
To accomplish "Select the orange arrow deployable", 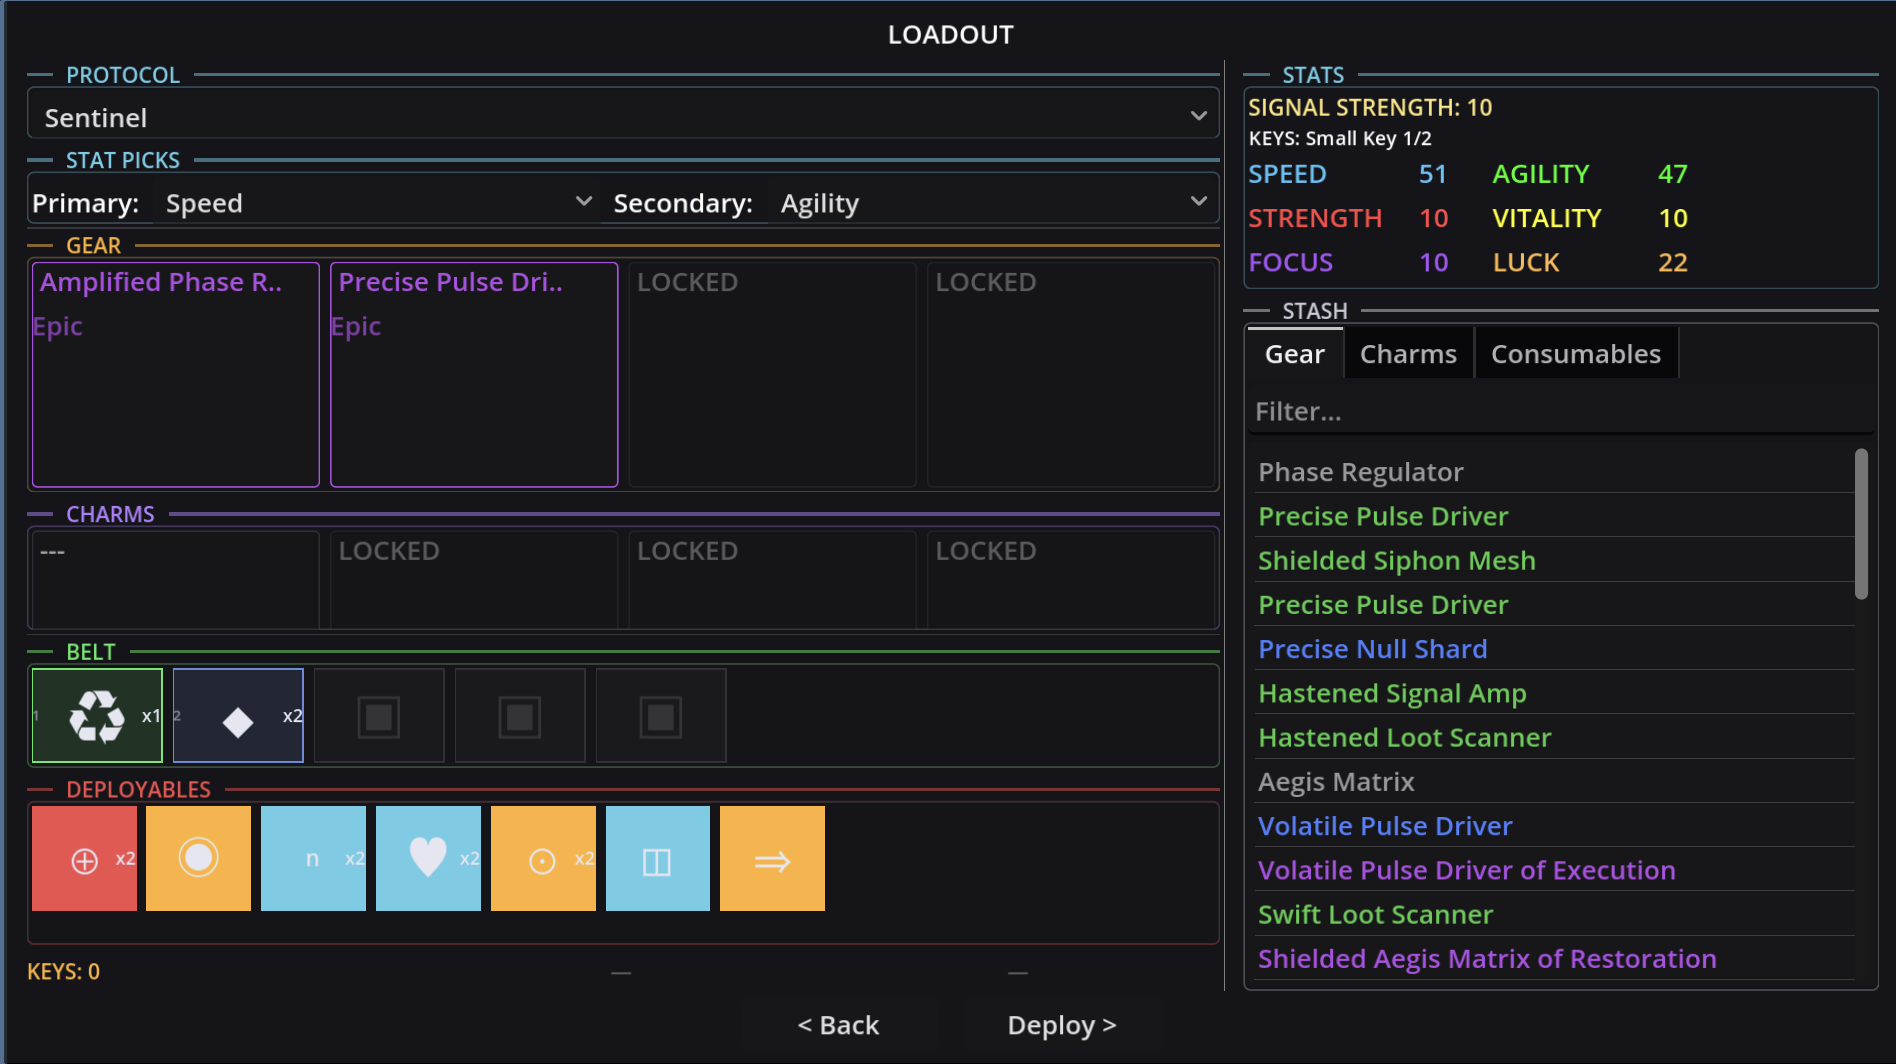I will 771,857.
